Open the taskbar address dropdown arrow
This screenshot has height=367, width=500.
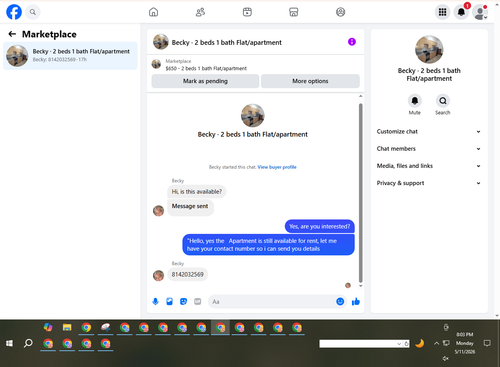[399, 344]
